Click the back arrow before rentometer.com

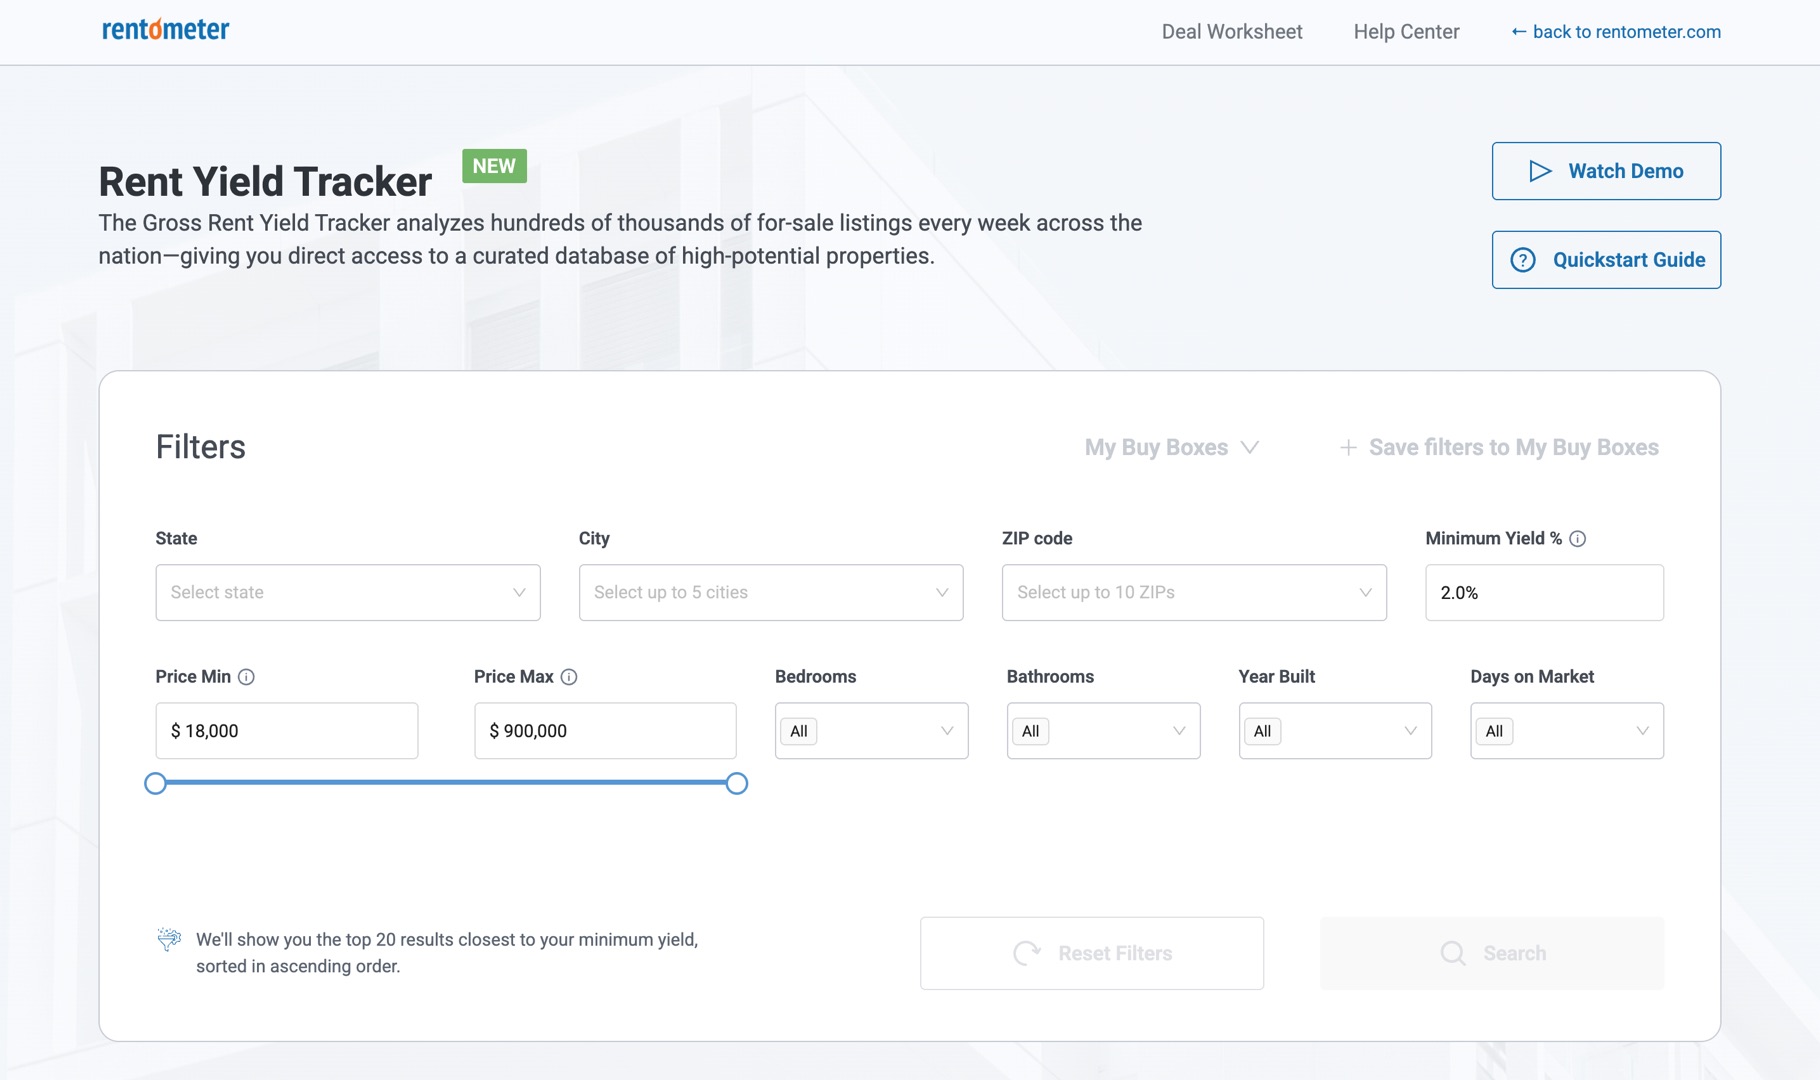point(1518,32)
